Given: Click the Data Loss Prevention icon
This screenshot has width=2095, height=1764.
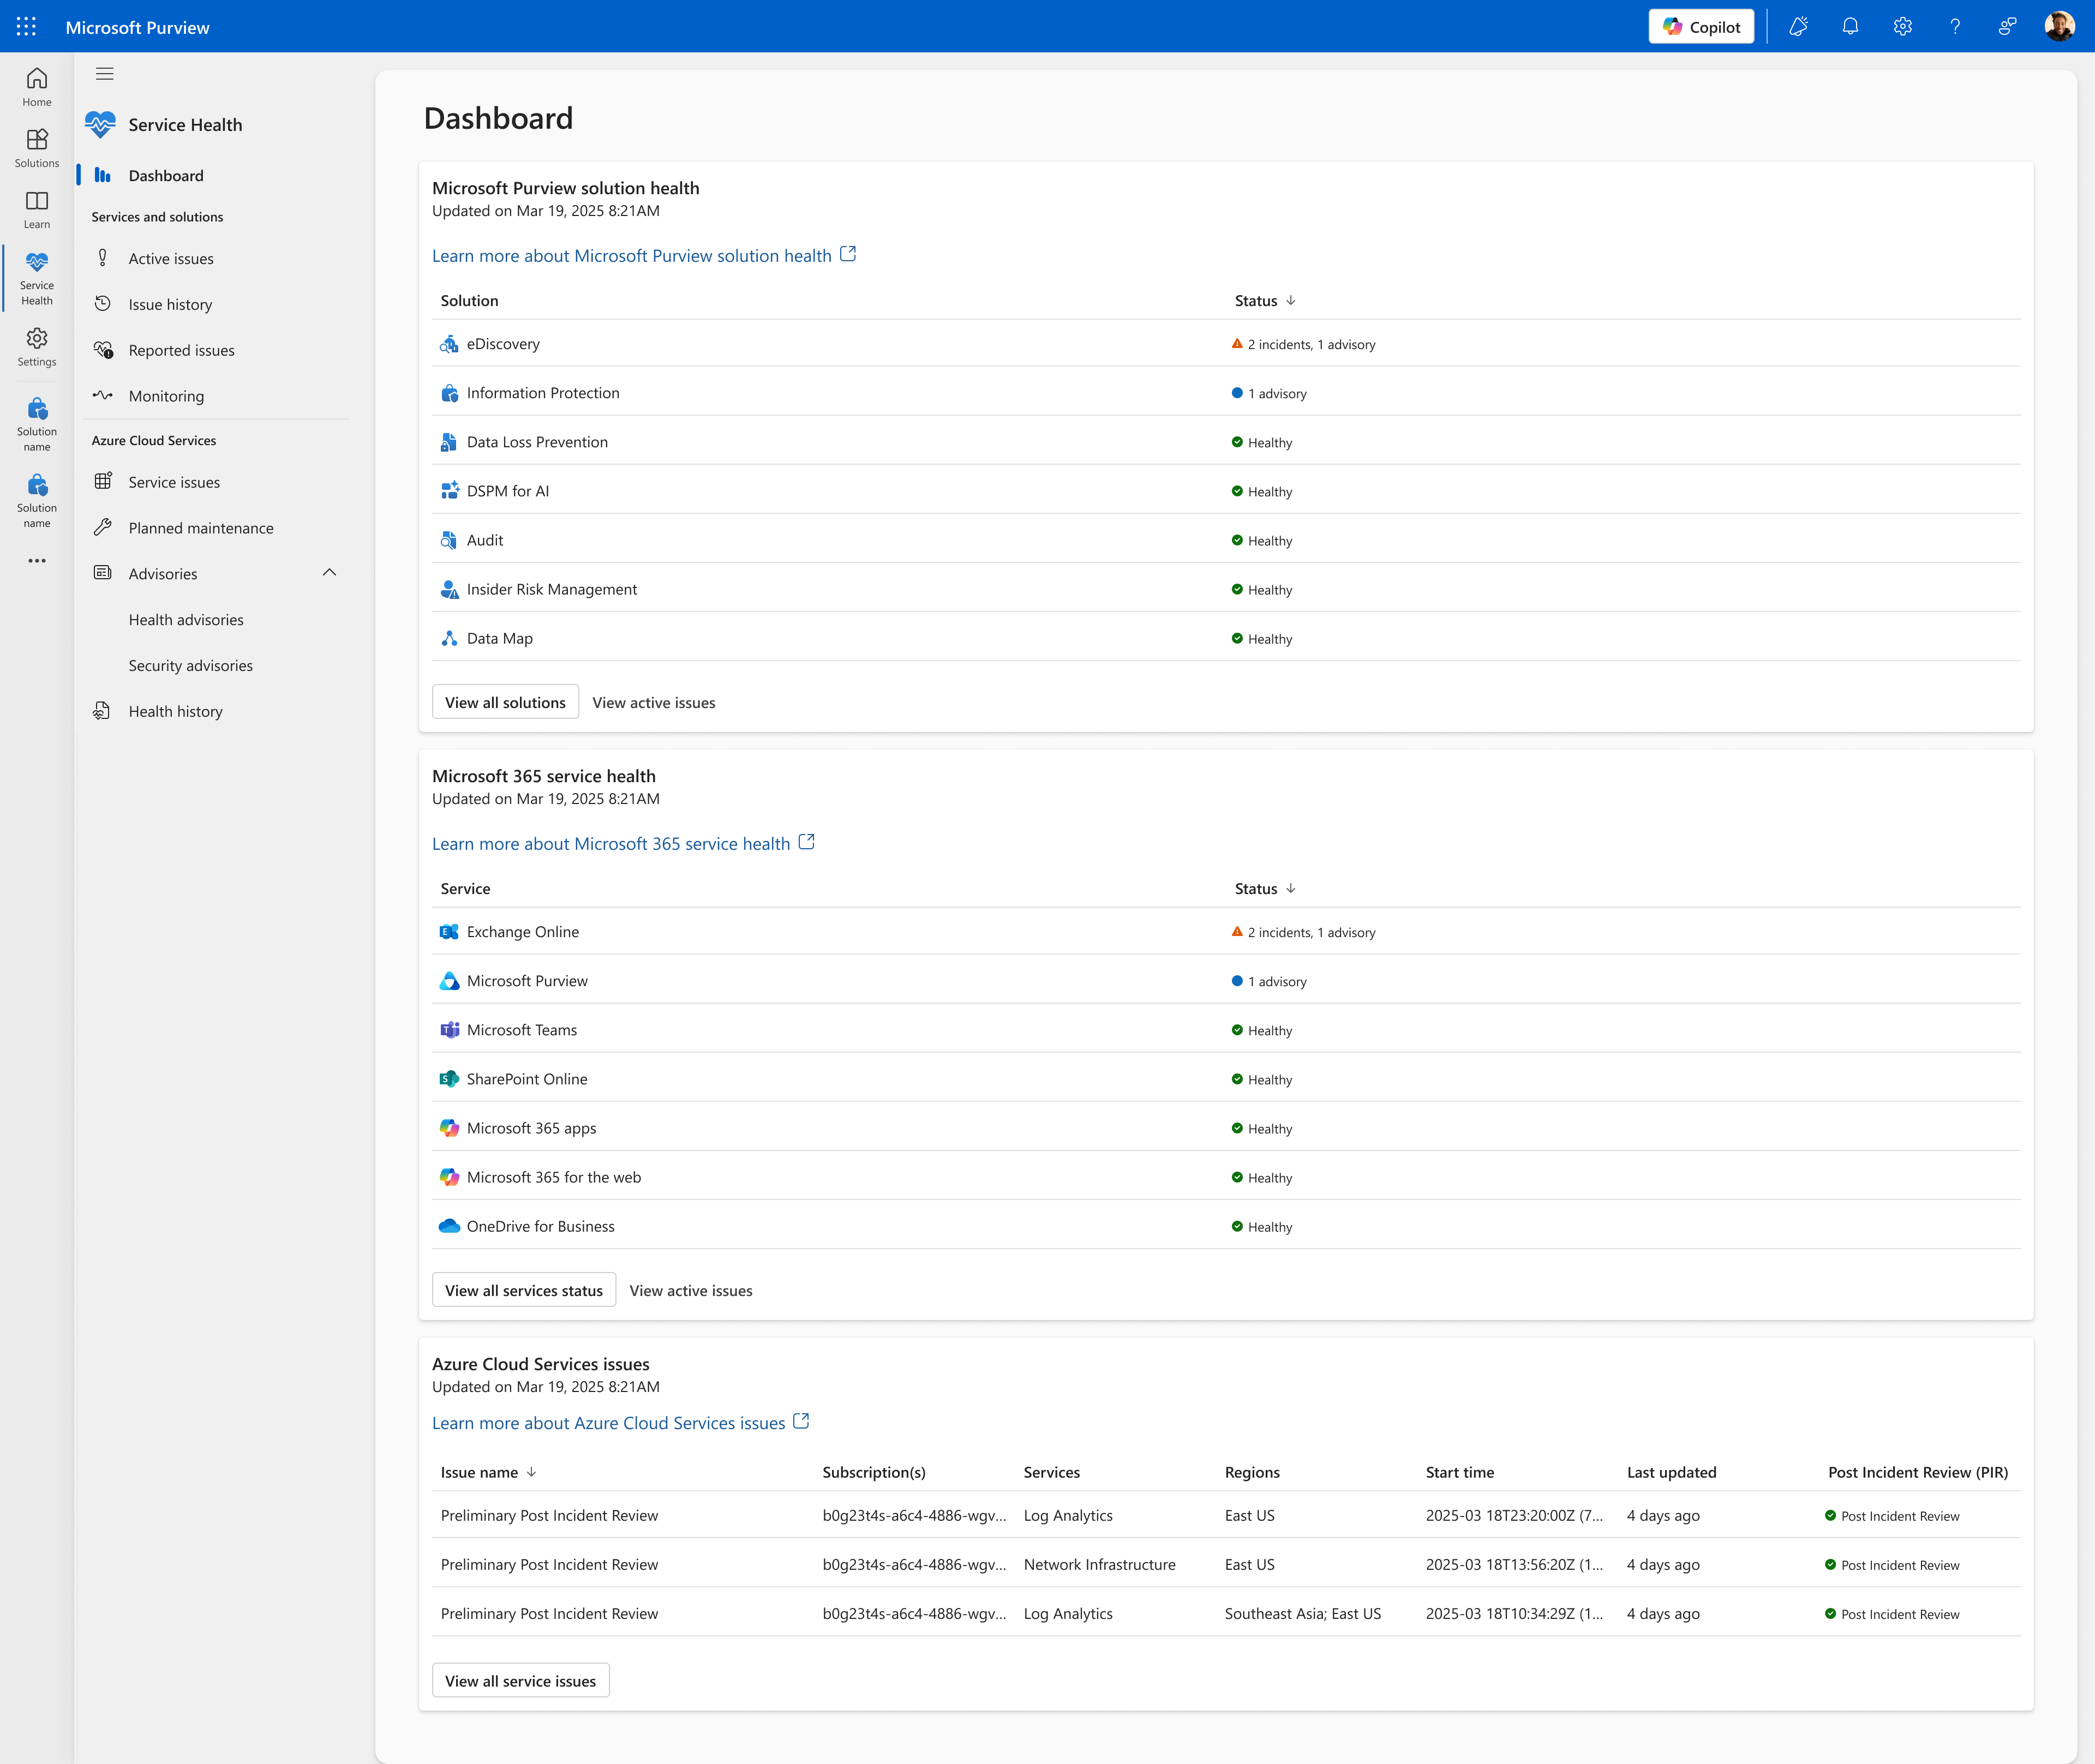Looking at the screenshot, I should pyautogui.click(x=449, y=442).
